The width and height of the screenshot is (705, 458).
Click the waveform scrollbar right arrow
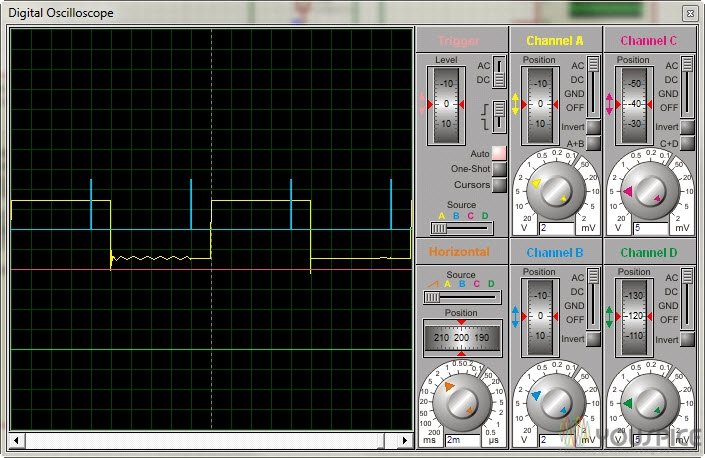pyautogui.click(x=405, y=440)
